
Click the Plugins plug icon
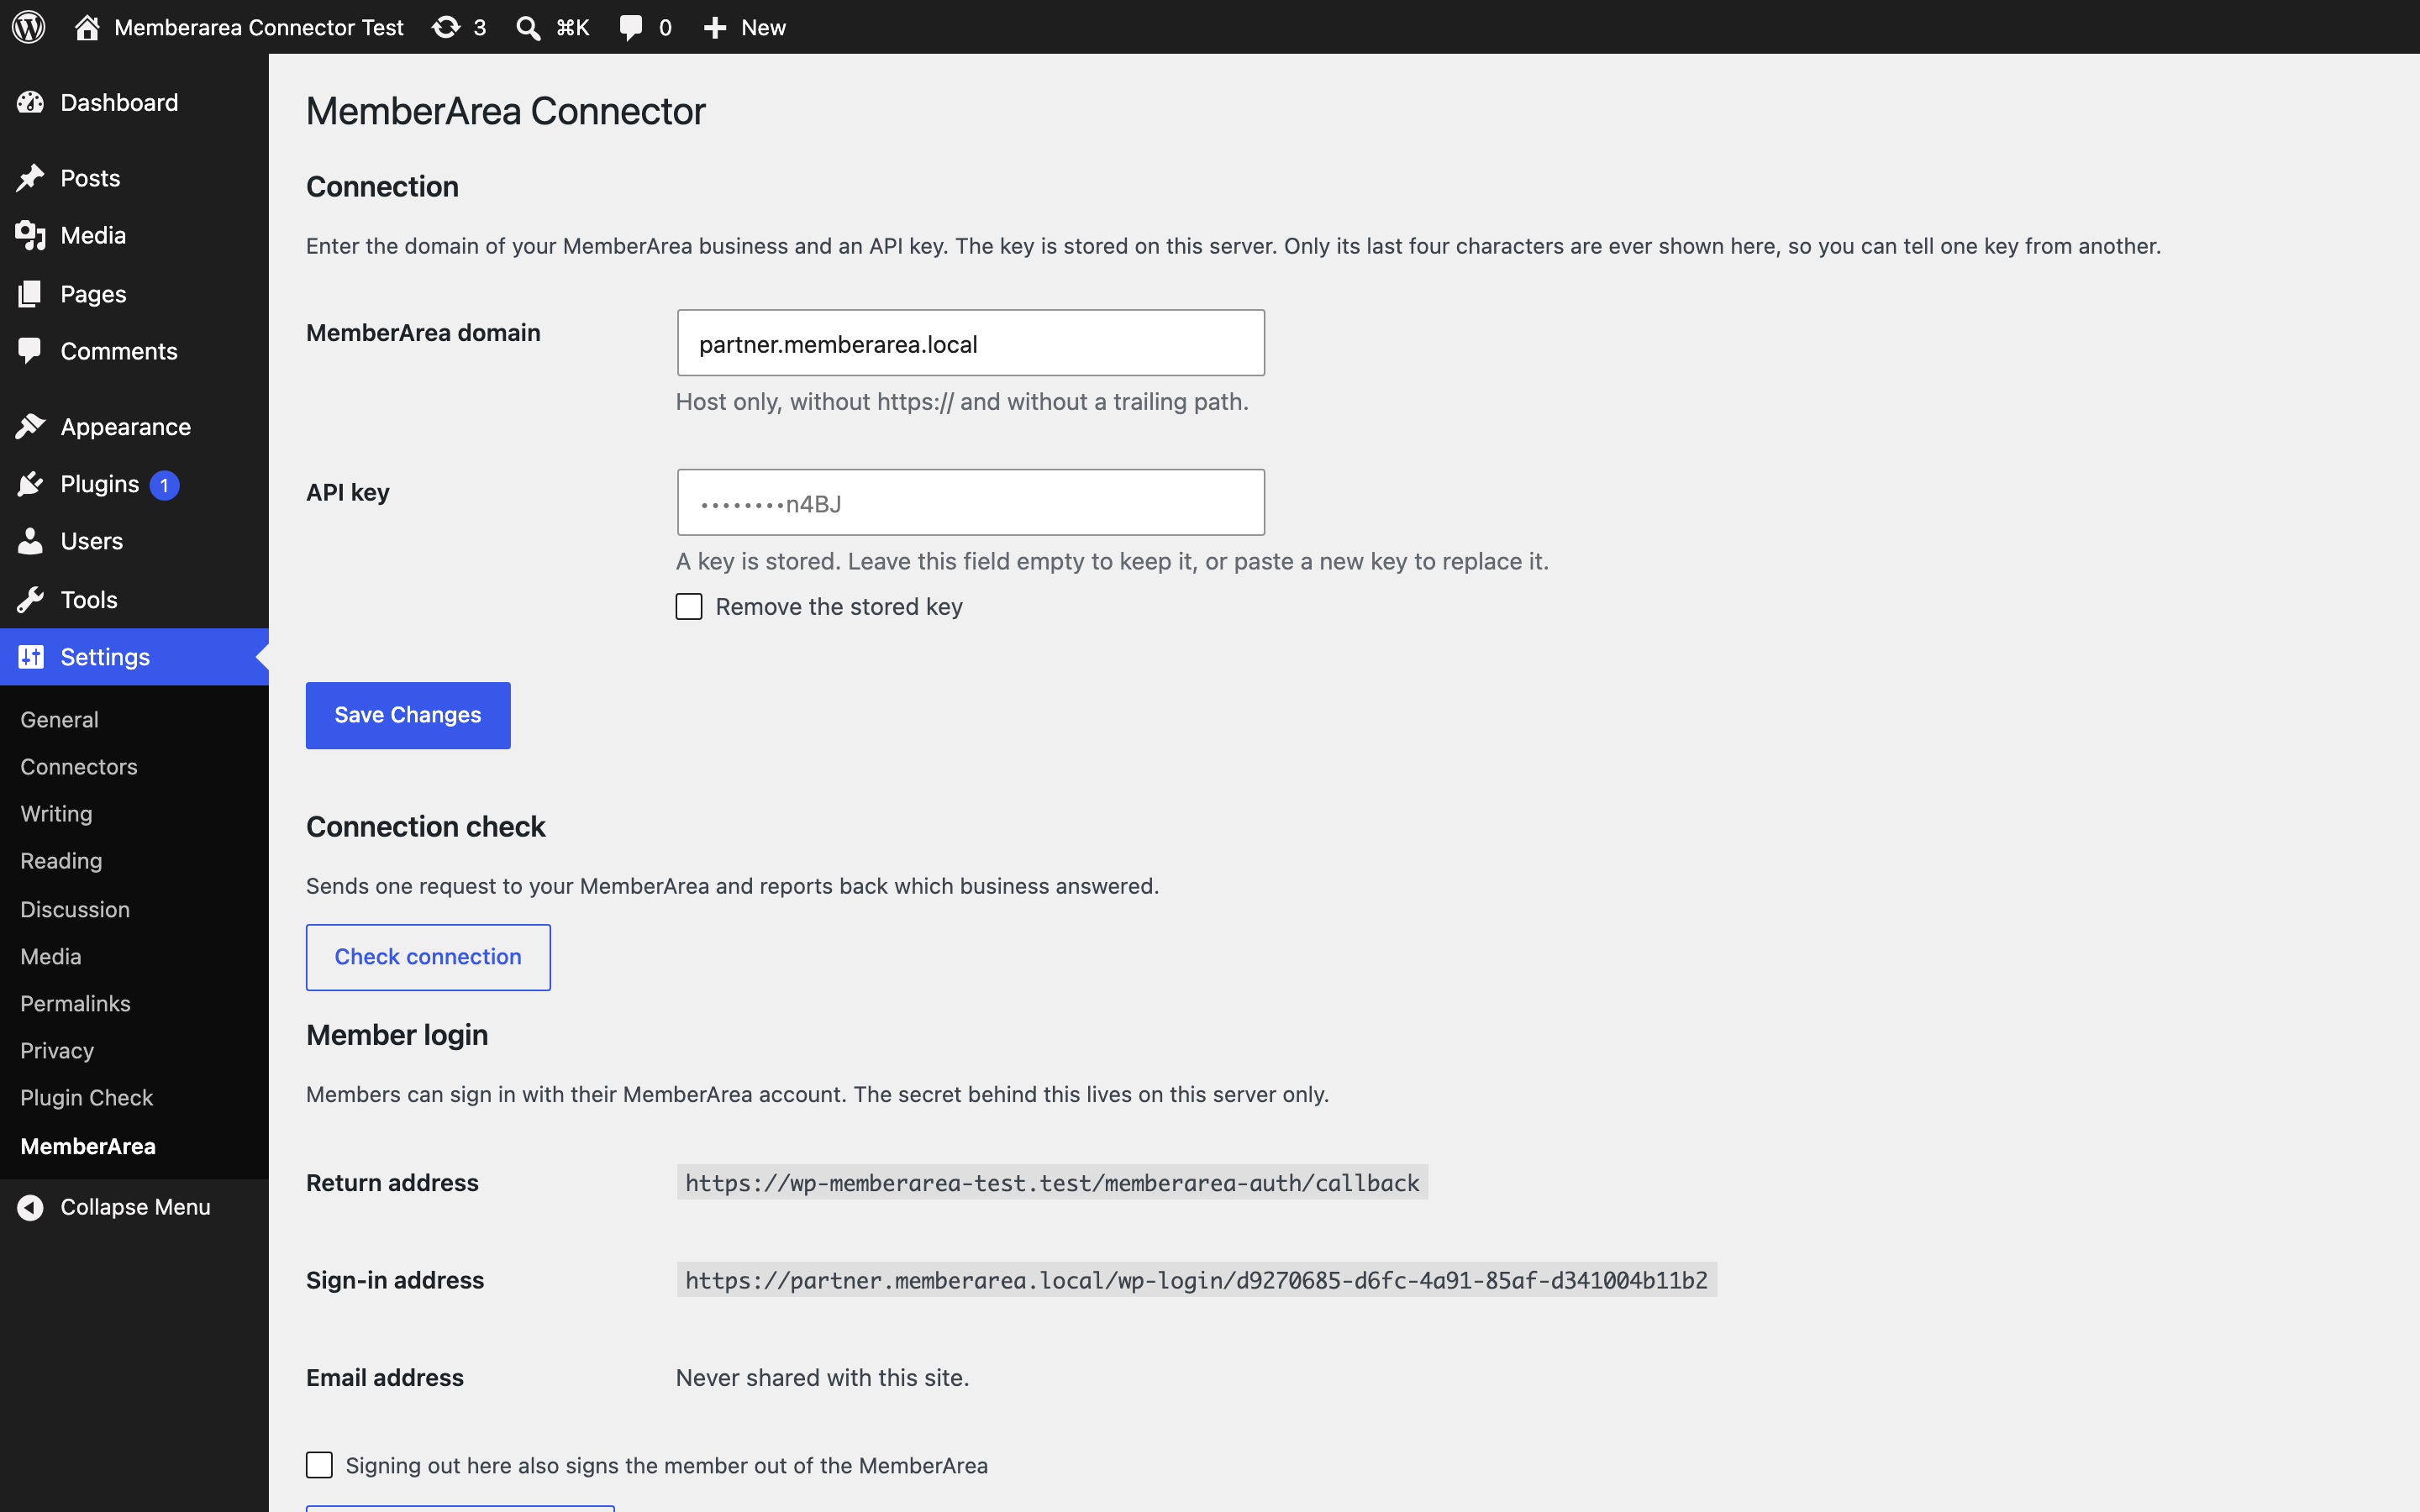coord(30,484)
